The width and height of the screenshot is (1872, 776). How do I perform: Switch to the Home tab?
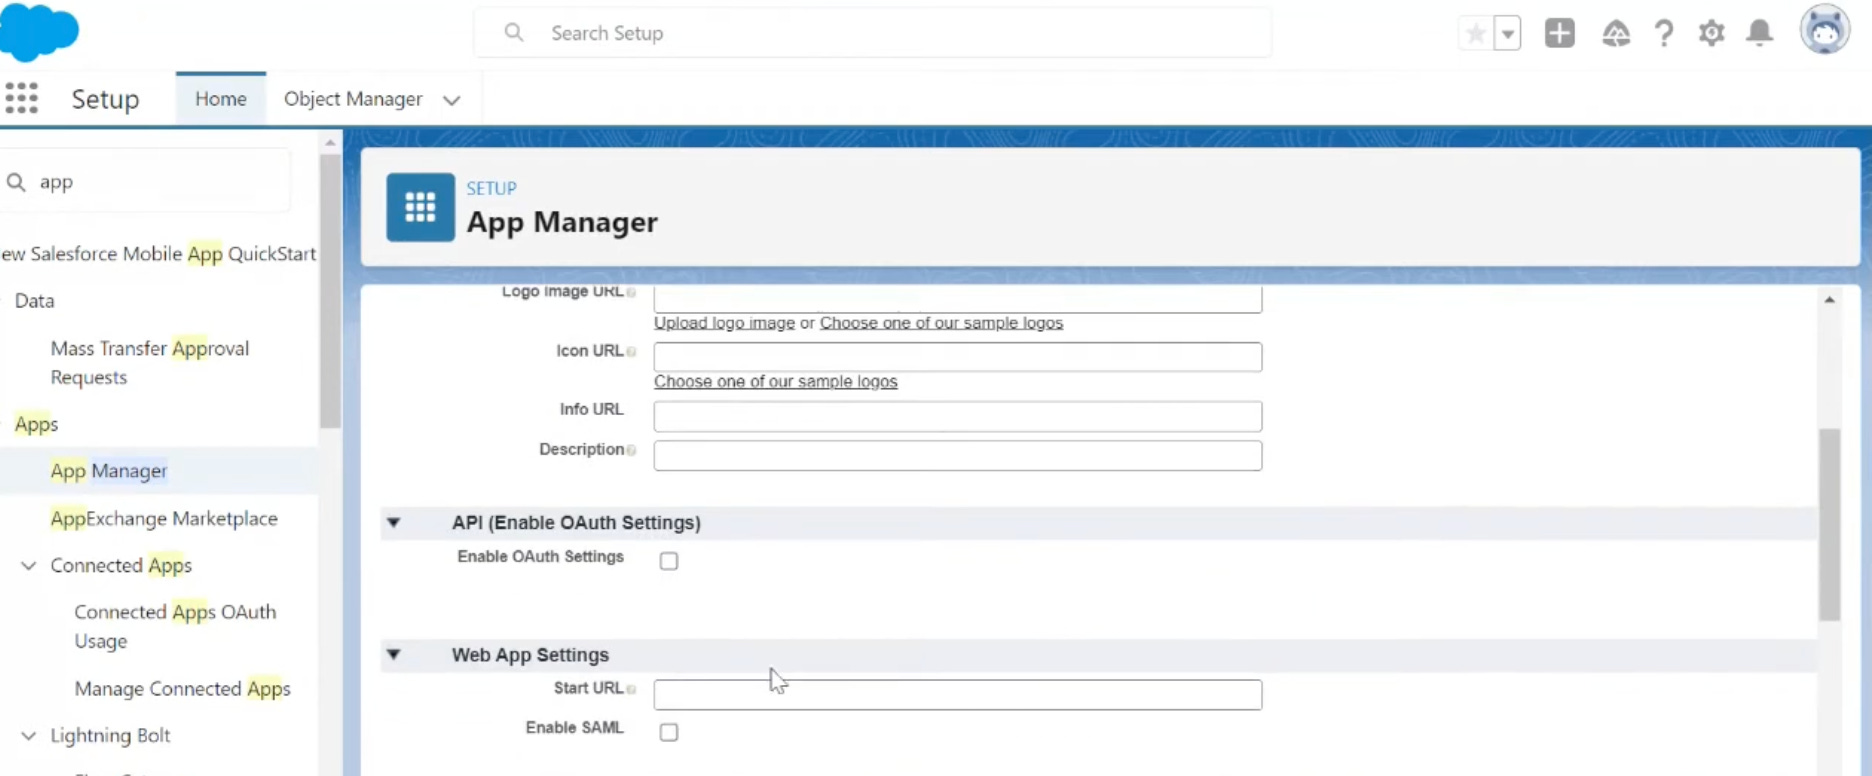point(221,99)
